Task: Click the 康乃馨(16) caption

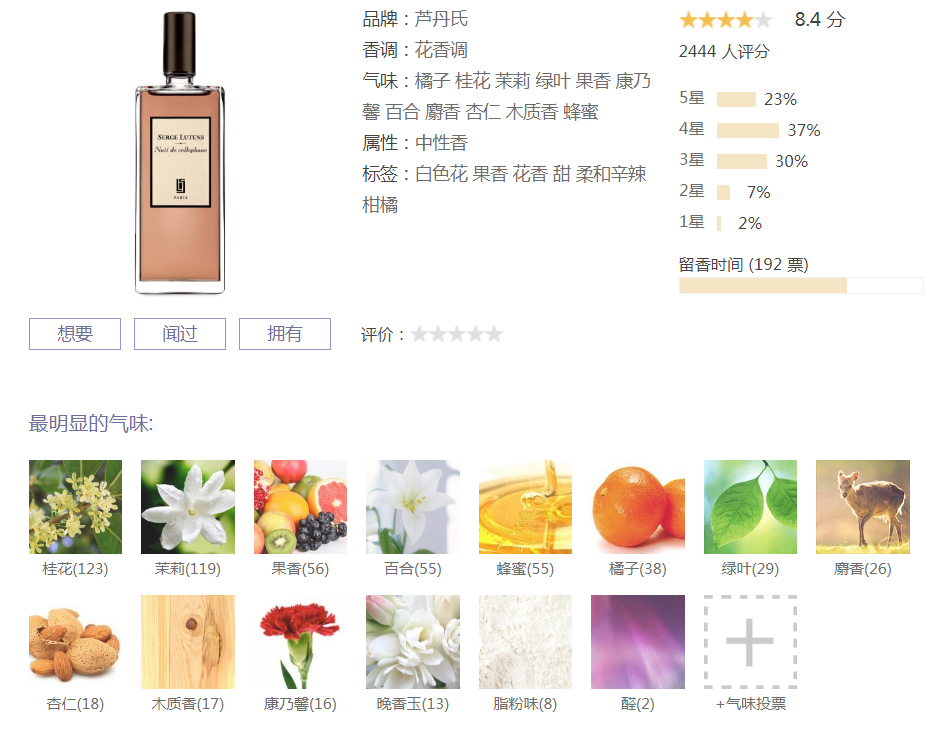Action: pos(300,704)
